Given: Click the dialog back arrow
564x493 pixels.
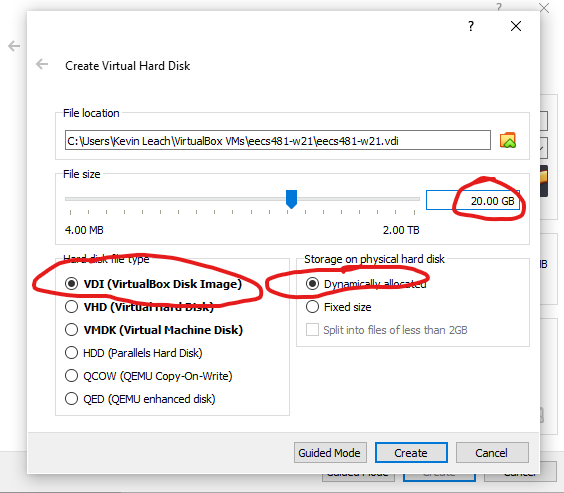Looking at the screenshot, I should 42,64.
